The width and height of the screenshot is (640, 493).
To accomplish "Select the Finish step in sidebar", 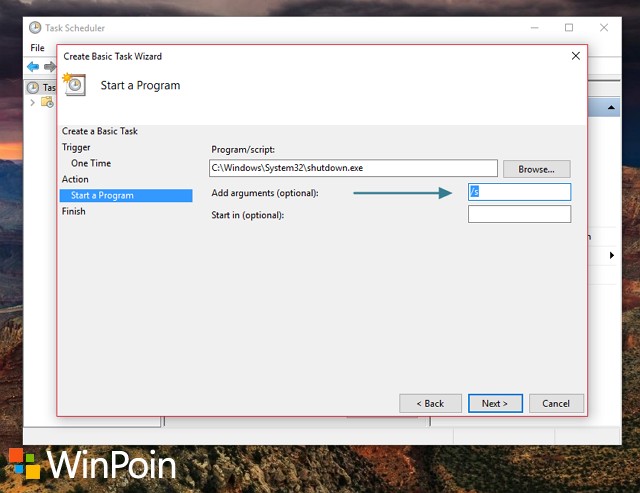I will [x=73, y=211].
